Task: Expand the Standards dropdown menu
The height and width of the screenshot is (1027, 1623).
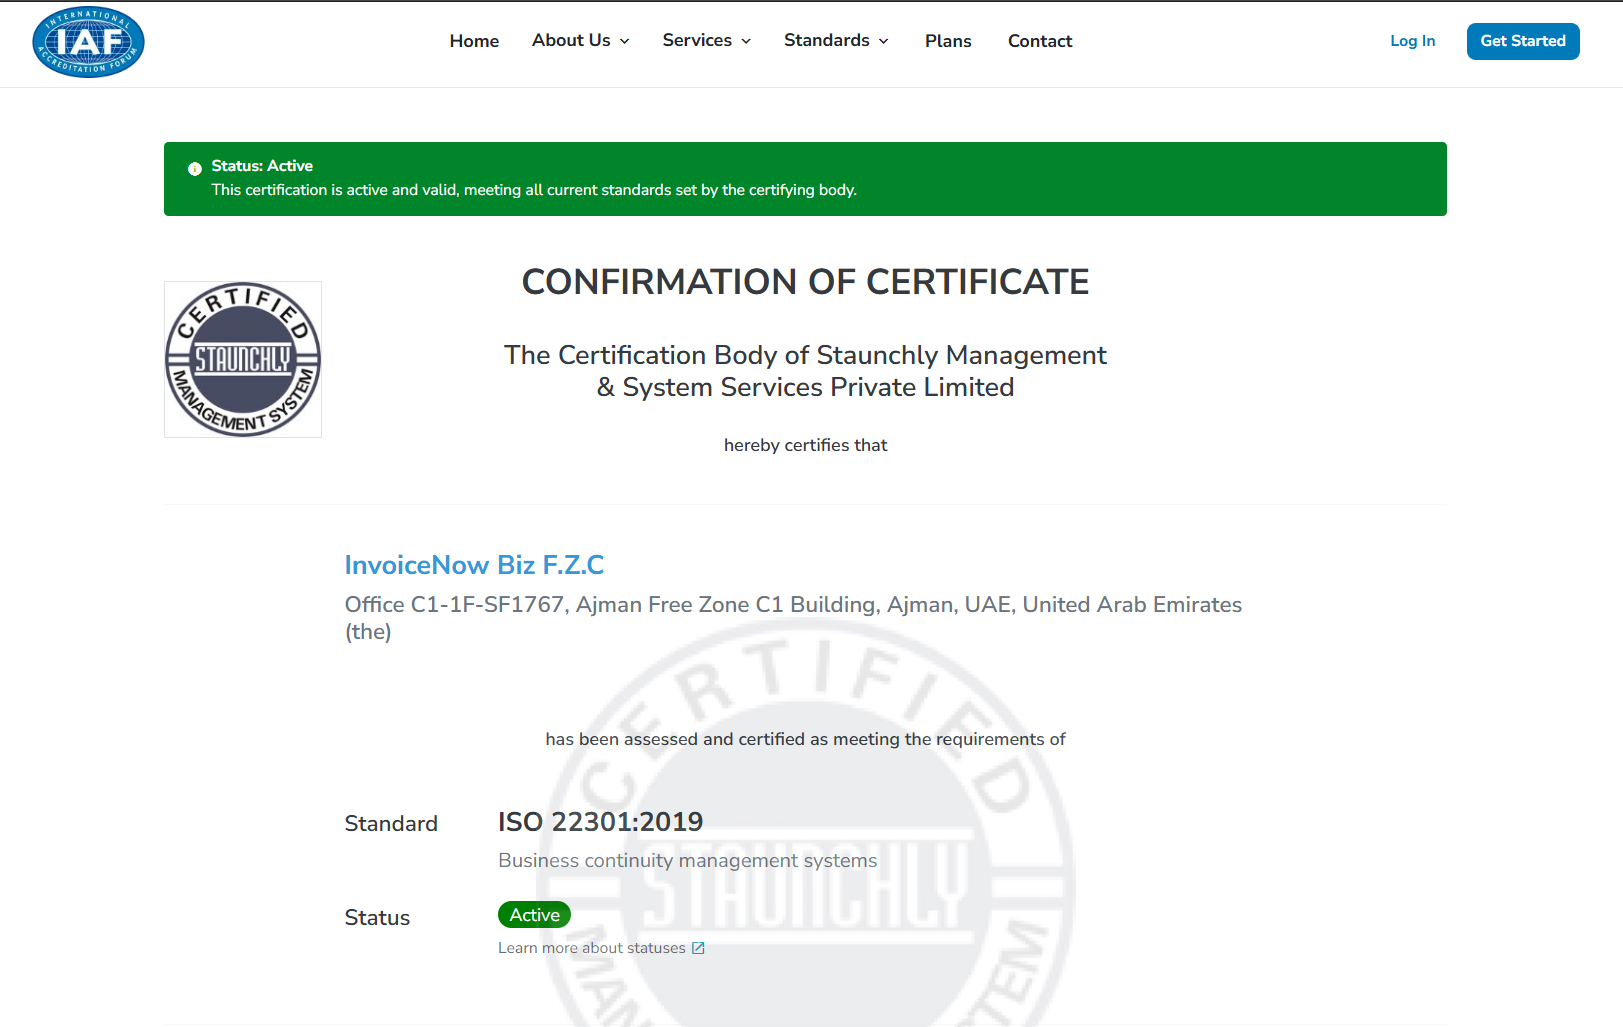Action: pyautogui.click(x=836, y=40)
